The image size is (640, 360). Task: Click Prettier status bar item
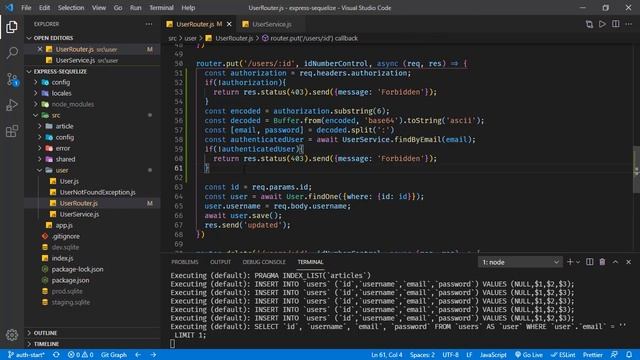[593, 355]
